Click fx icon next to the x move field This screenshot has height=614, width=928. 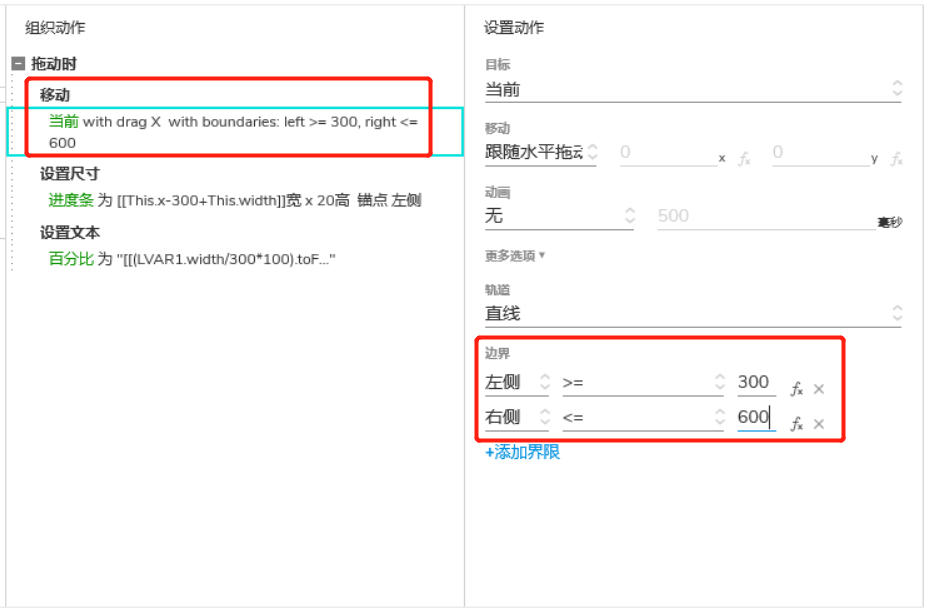point(745,159)
